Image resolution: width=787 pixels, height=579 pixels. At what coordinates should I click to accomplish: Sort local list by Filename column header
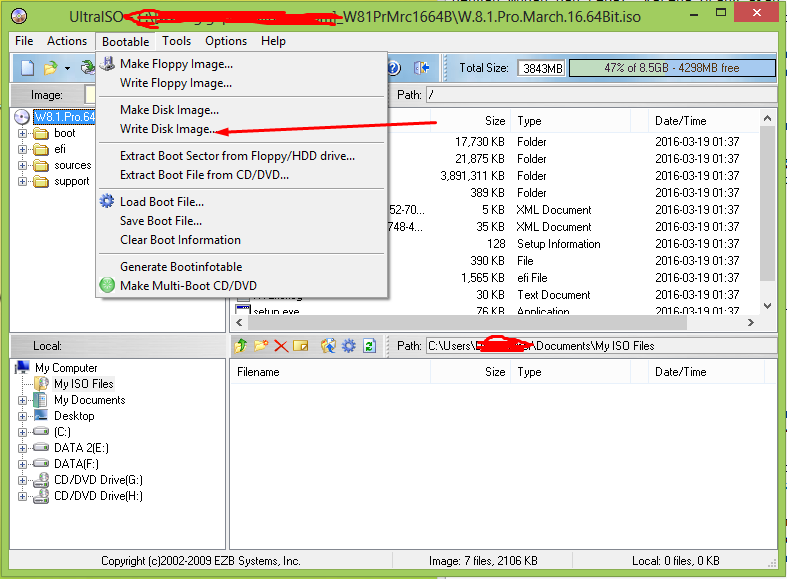(330, 372)
